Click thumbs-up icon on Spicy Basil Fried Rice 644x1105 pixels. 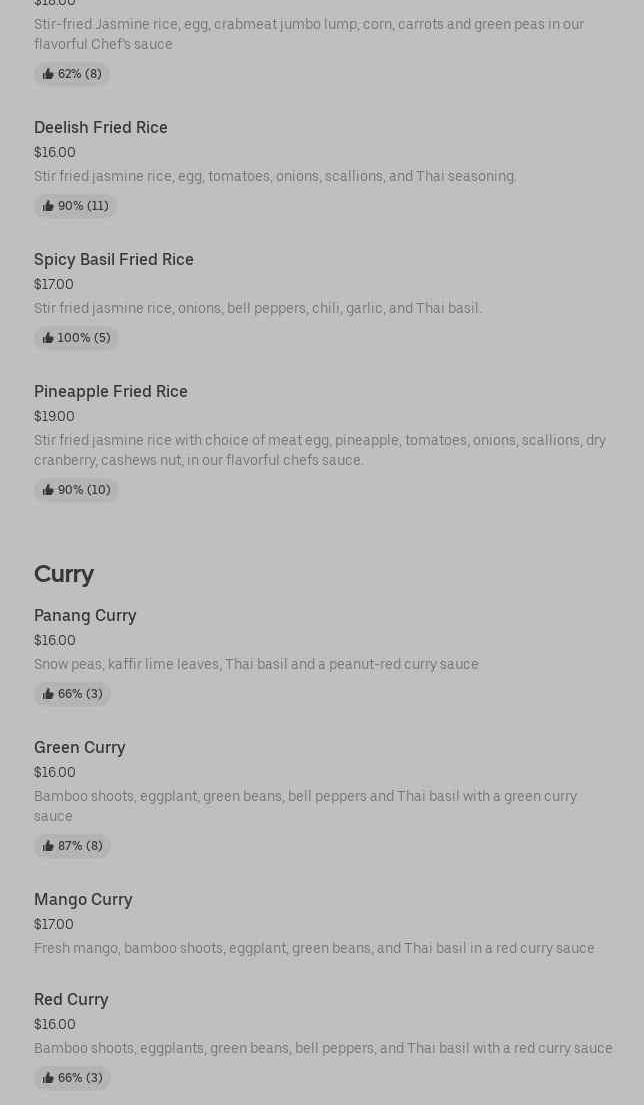point(48,338)
